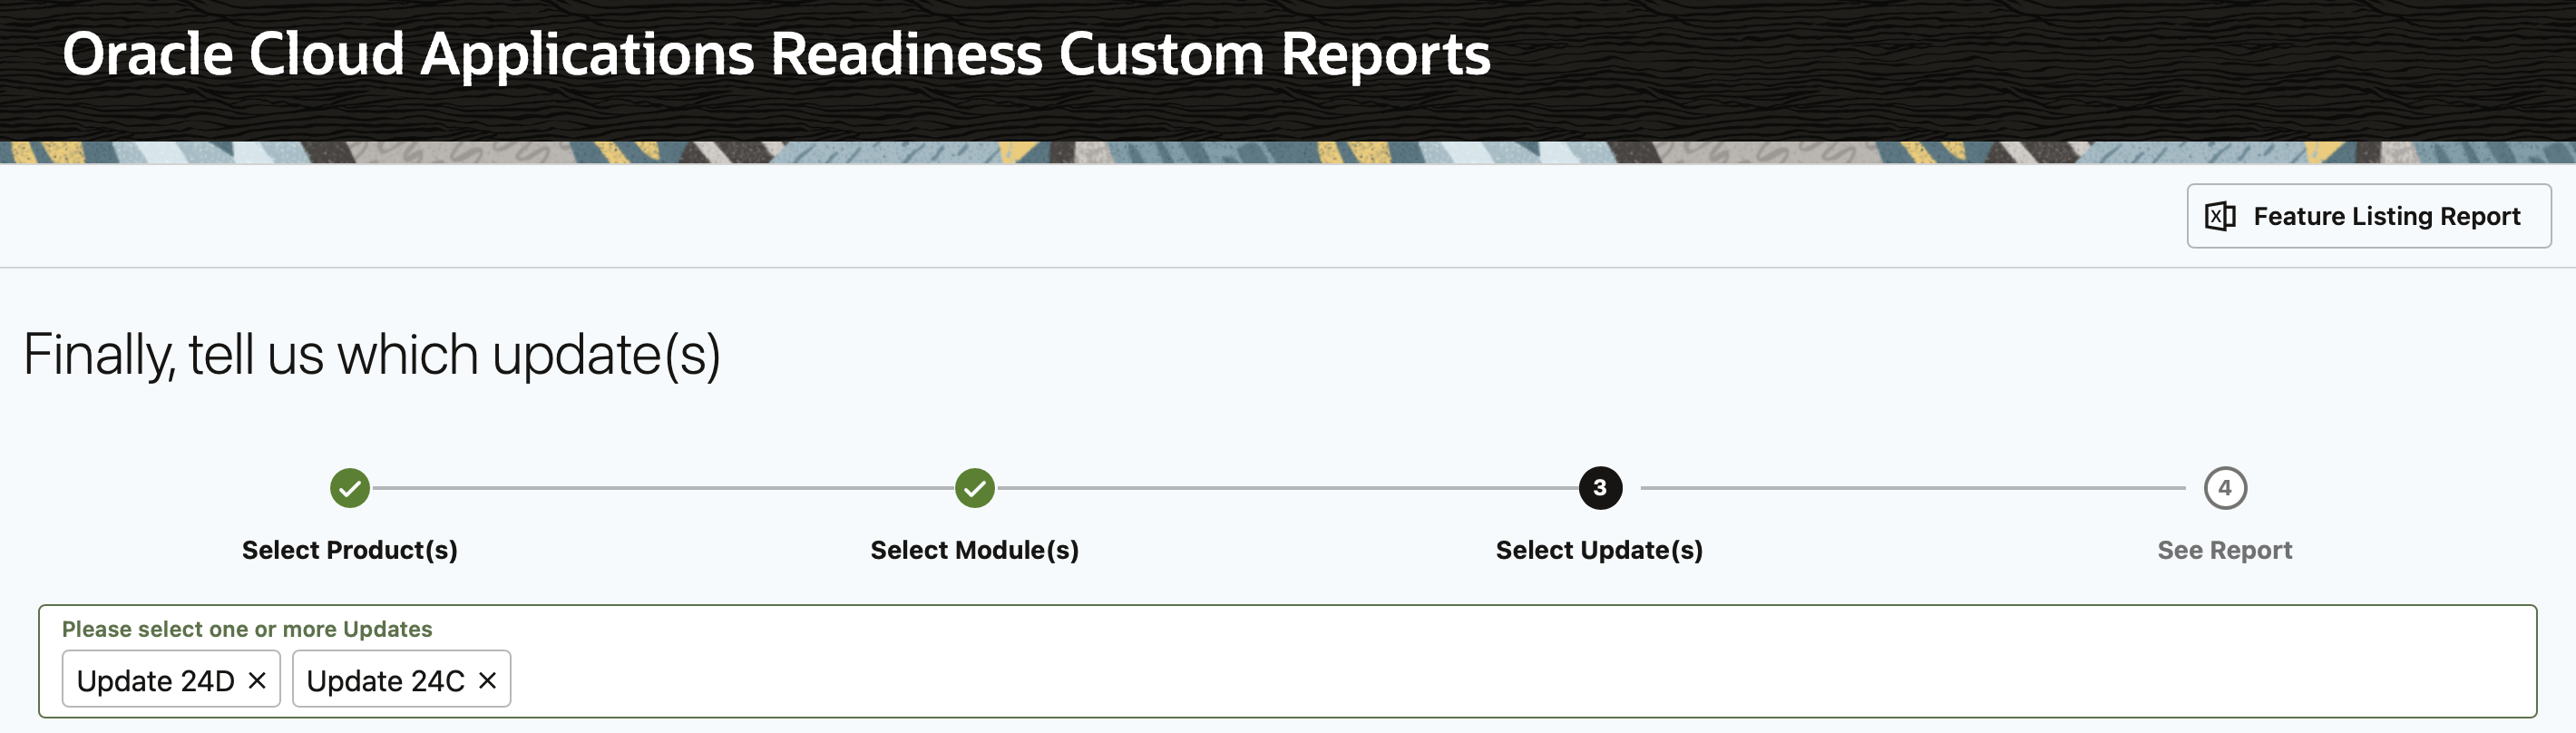The height and width of the screenshot is (733, 2576).
Task: Click the step 4 circle
Action: (x=2224, y=488)
